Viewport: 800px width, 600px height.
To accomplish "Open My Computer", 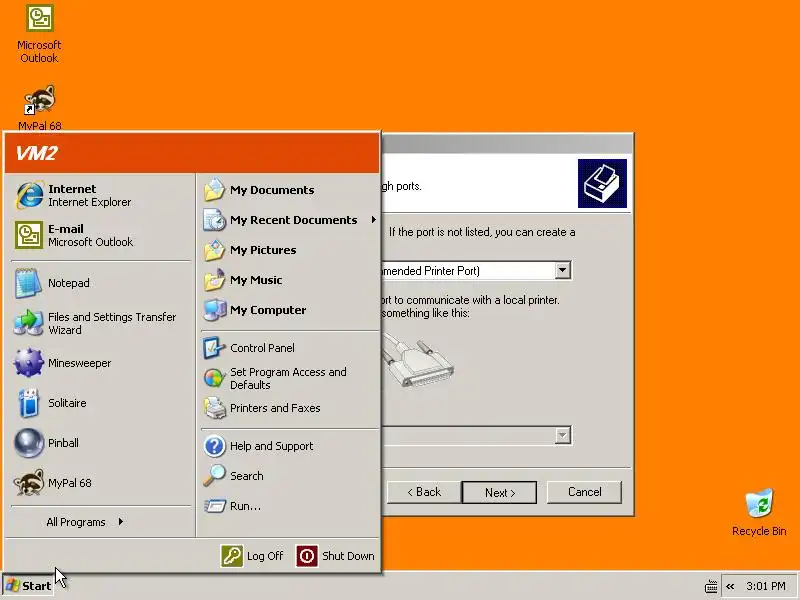I will pyautogui.click(x=289, y=310).
